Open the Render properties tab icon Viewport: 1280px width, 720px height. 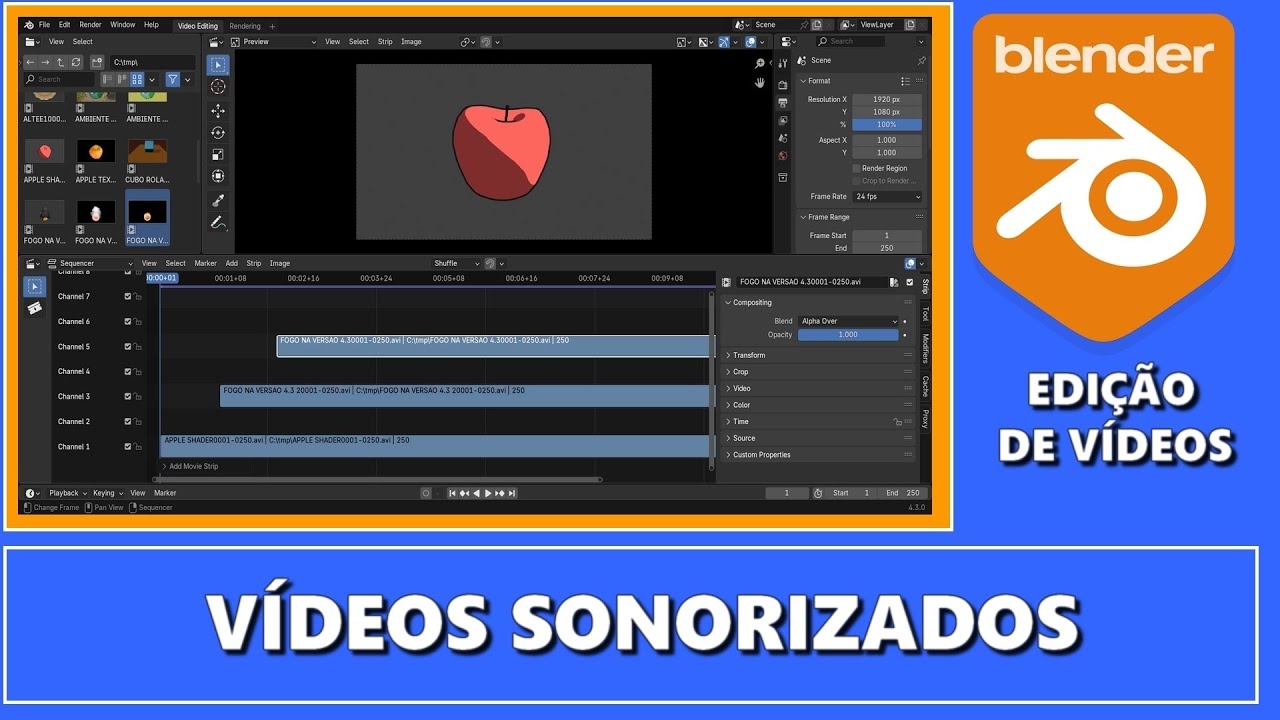783,85
